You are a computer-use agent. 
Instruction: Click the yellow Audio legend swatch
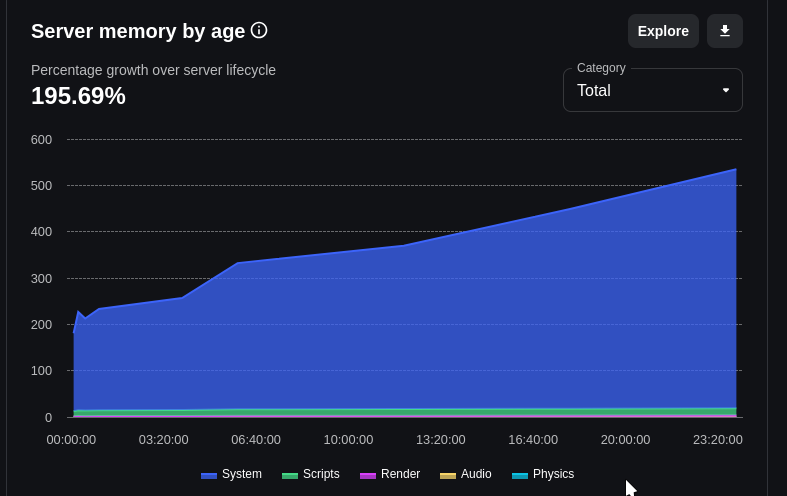point(448,475)
